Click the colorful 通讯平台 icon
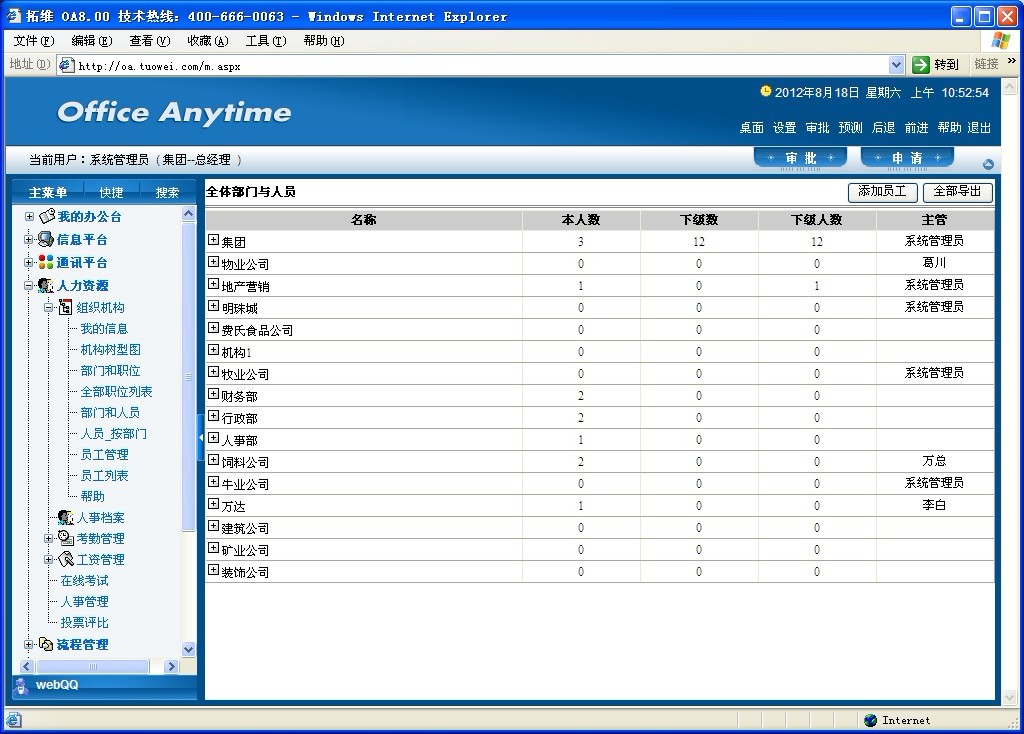This screenshot has width=1024, height=734. pyautogui.click(x=46, y=263)
